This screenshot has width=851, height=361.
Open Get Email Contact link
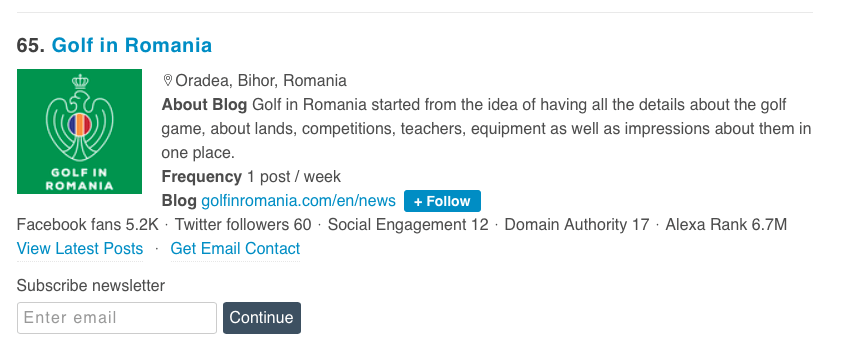click(235, 249)
